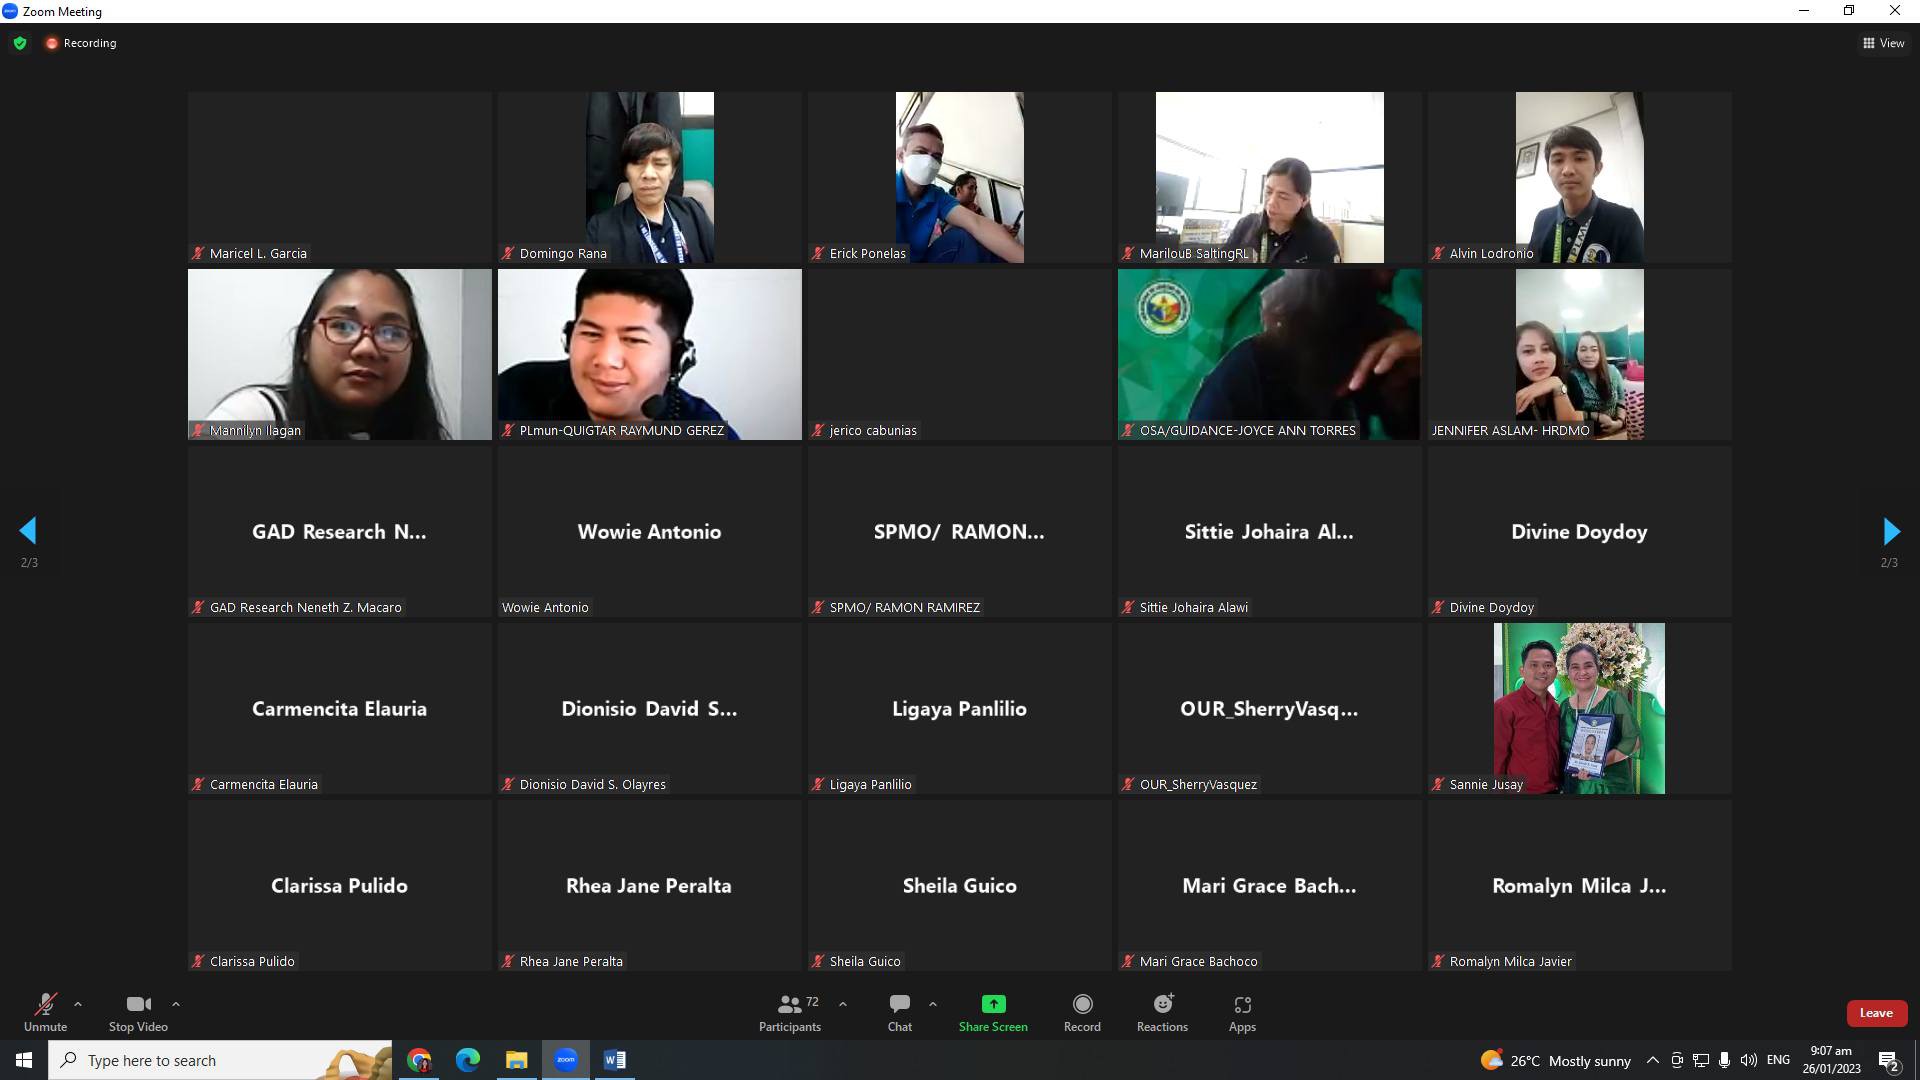Open the notification center icon
Screen dimensions: 1920x1080
pyautogui.click(x=1889, y=1061)
